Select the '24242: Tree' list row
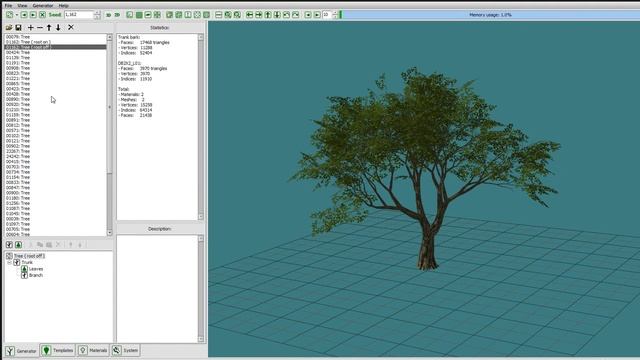Screen dimensions: 640x360 [56, 156]
